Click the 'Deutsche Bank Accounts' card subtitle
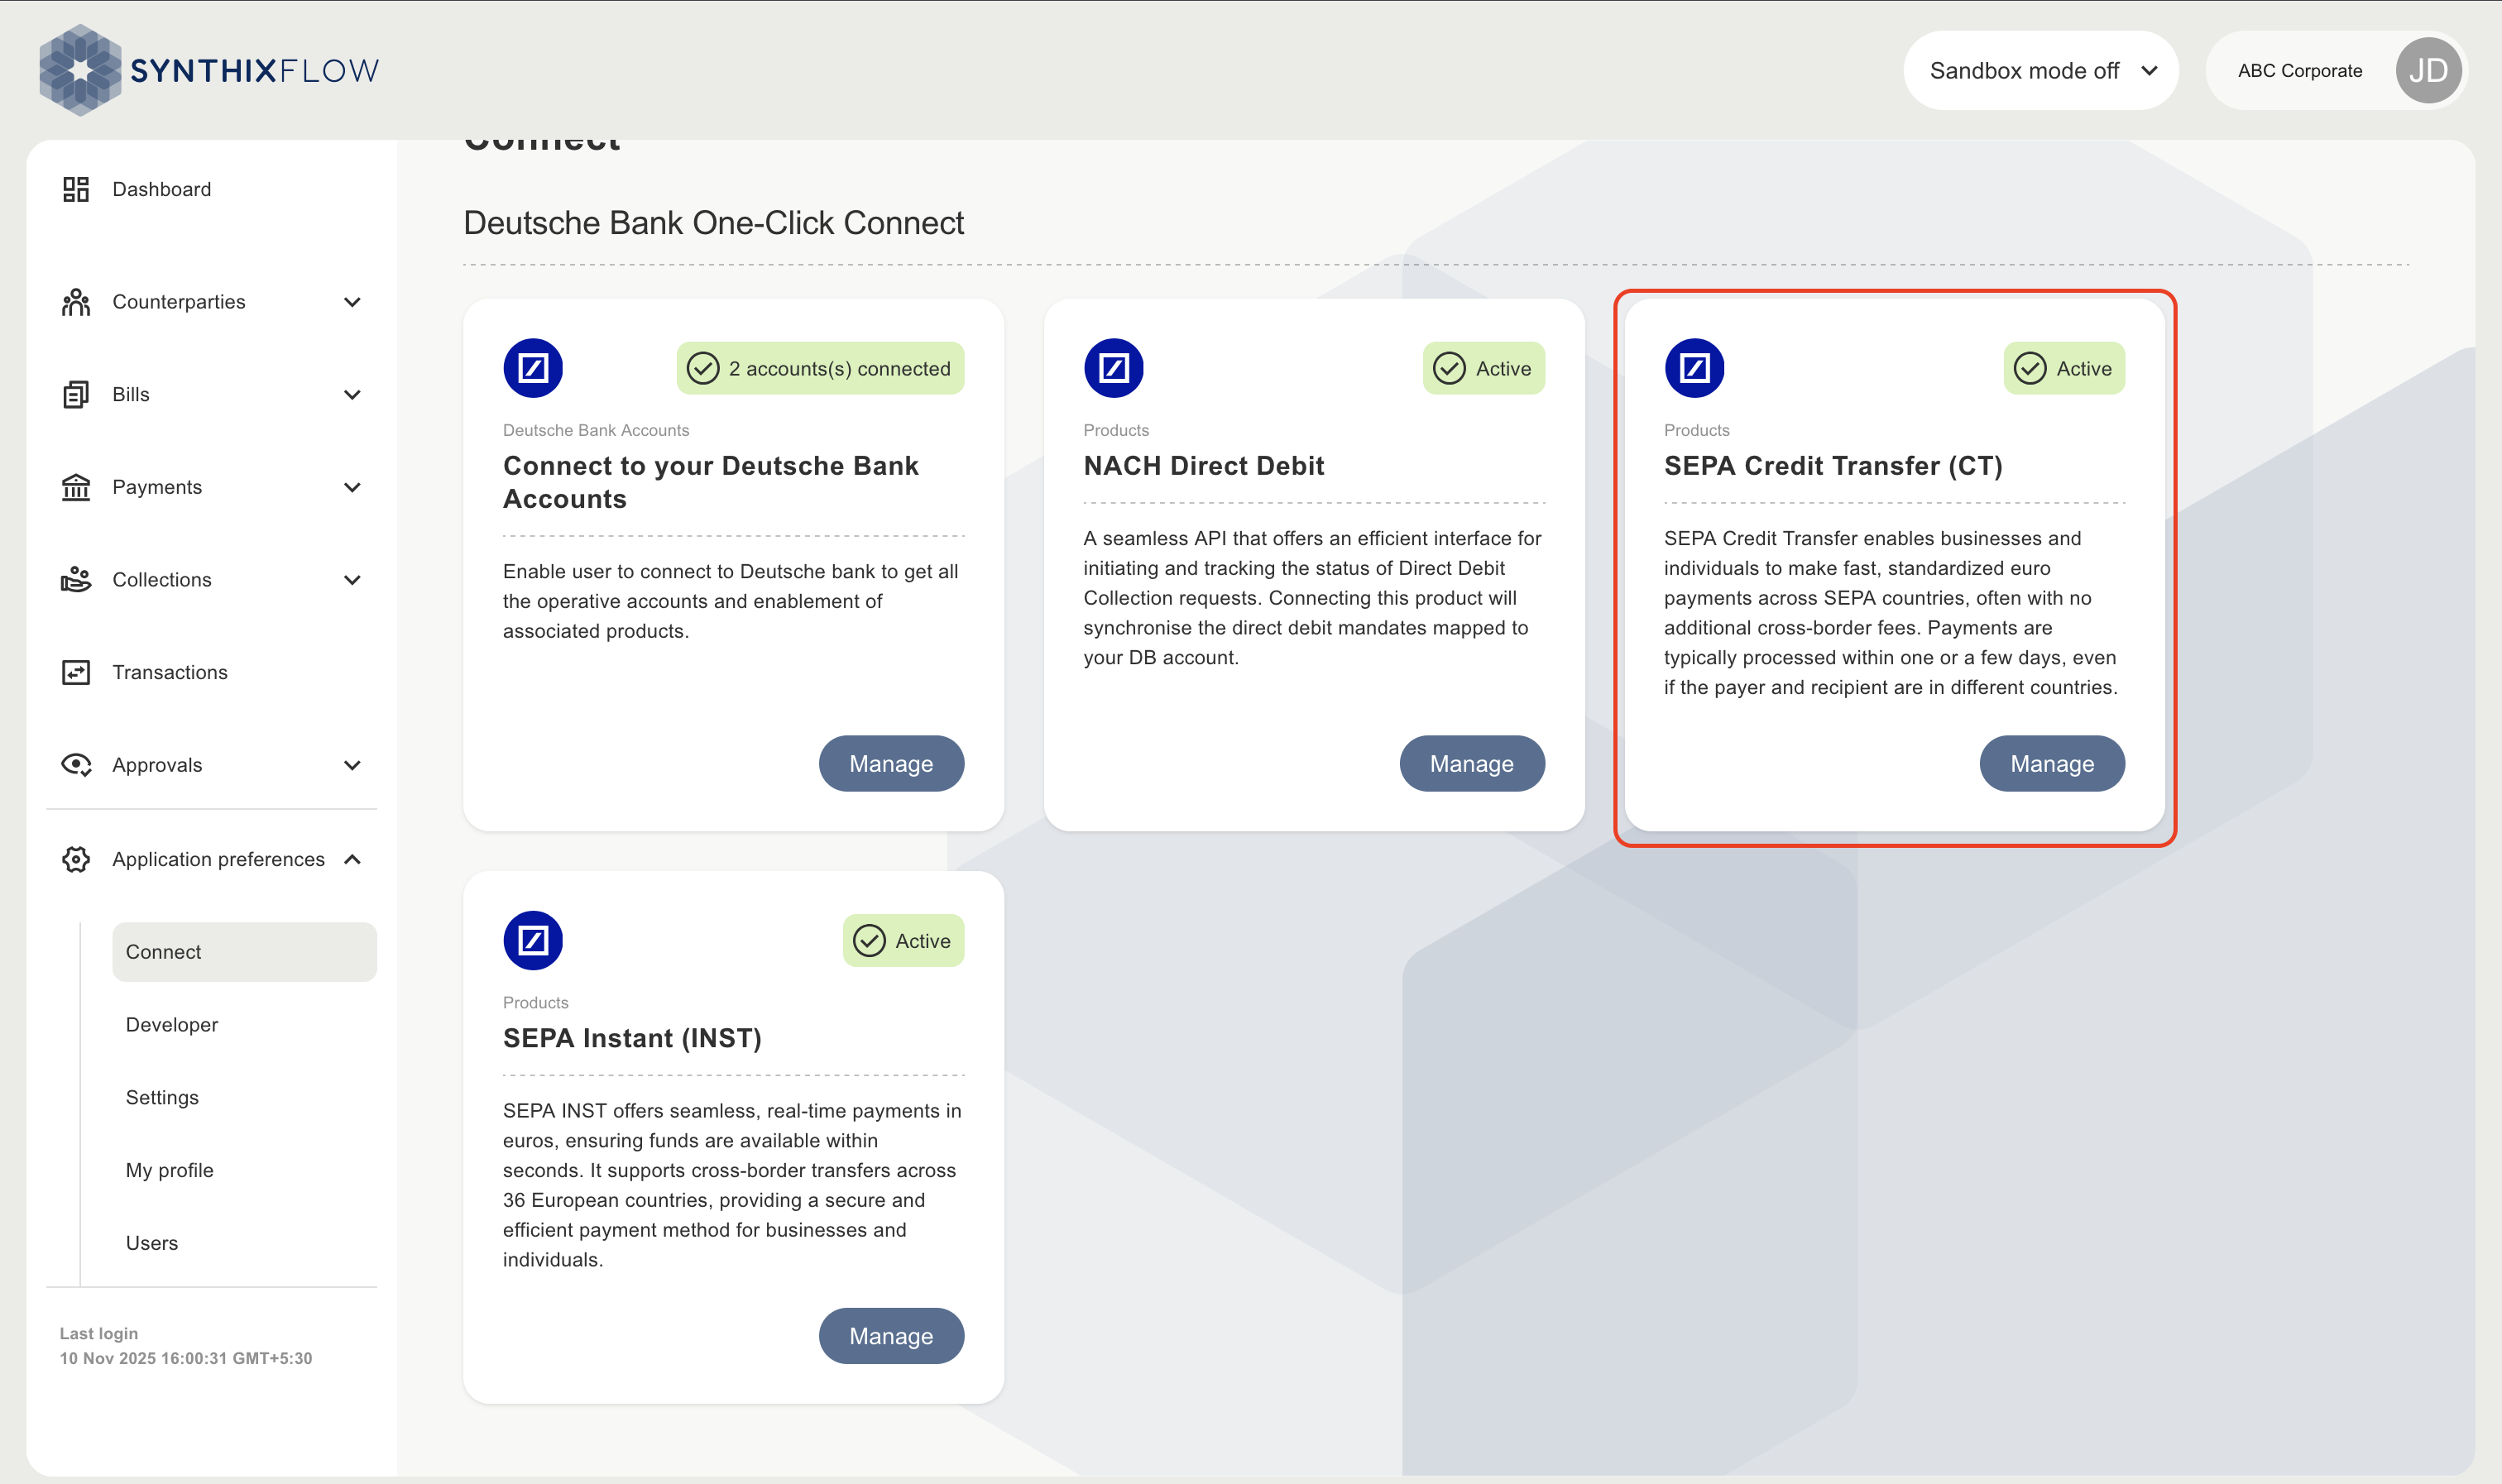The image size is (2502, 1484). (x=596, y=430)
